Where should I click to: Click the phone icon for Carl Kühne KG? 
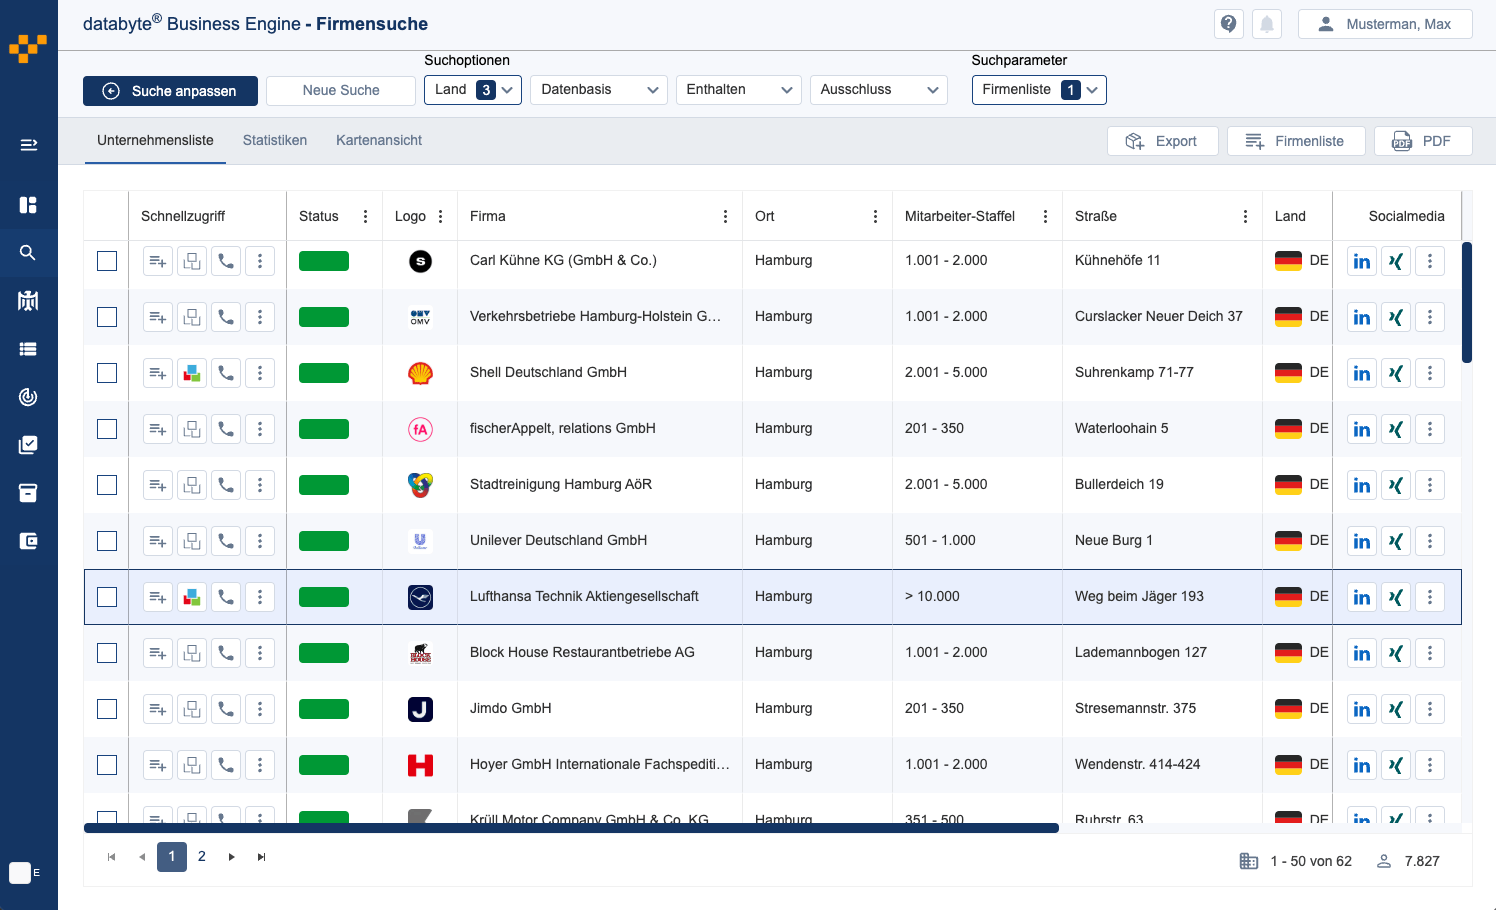[x=226, y=261]
